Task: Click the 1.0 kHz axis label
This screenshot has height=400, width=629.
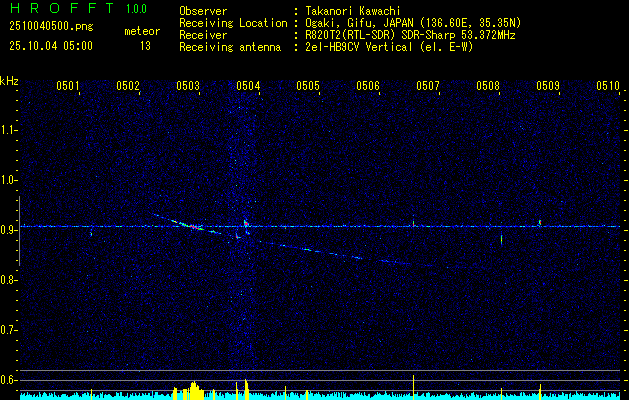Action: (8, 181)
